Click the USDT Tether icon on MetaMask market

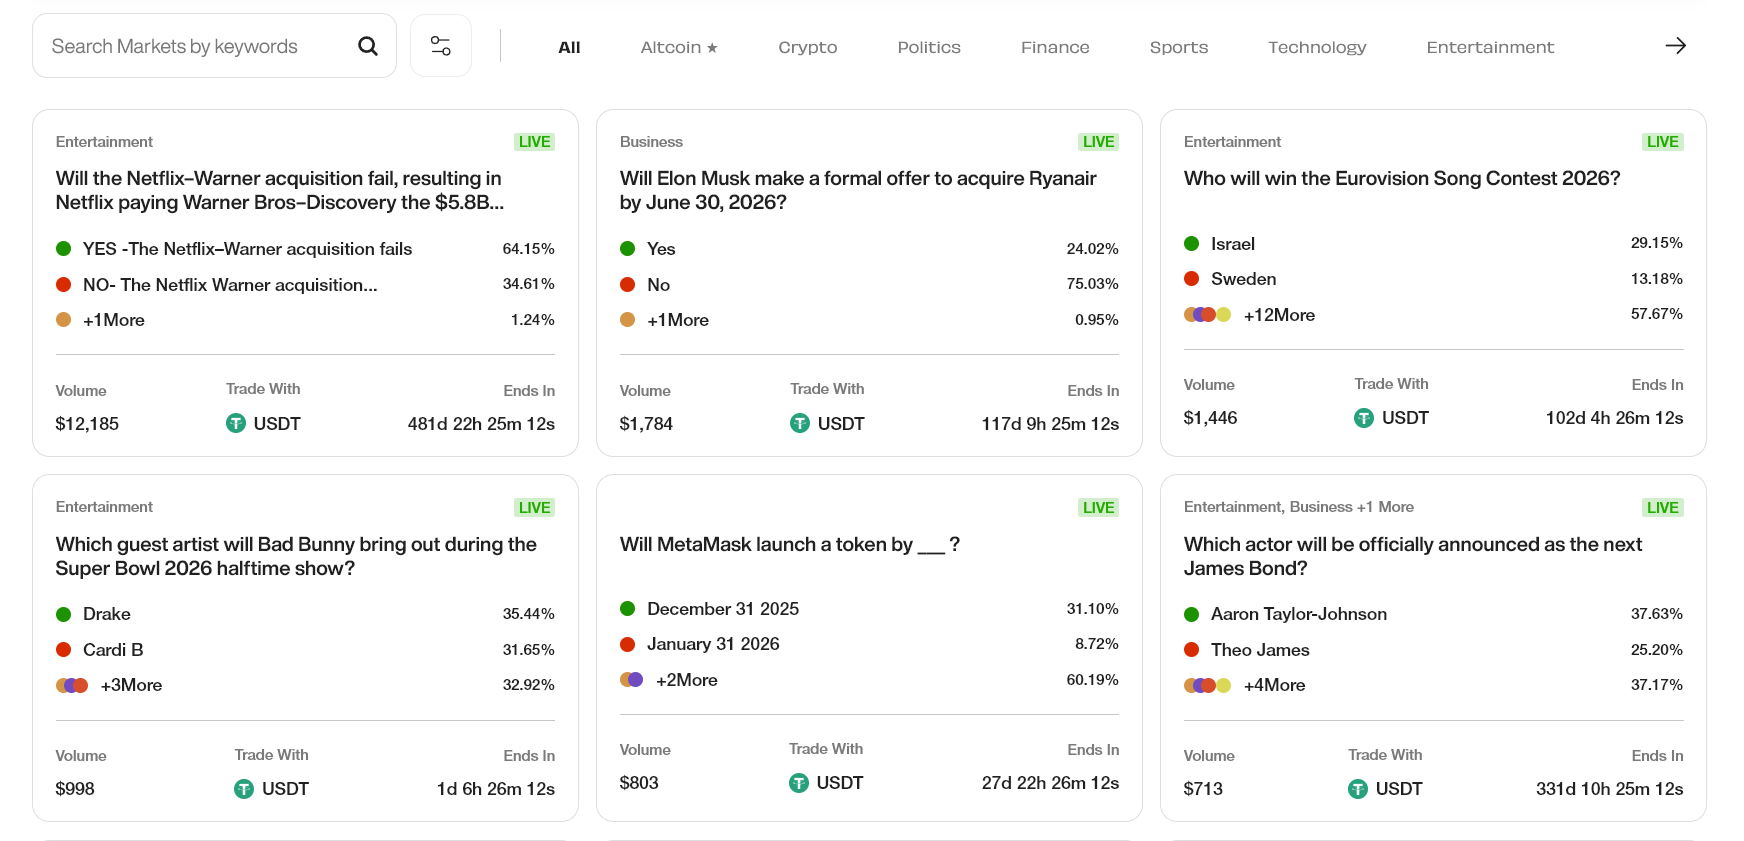799,782
